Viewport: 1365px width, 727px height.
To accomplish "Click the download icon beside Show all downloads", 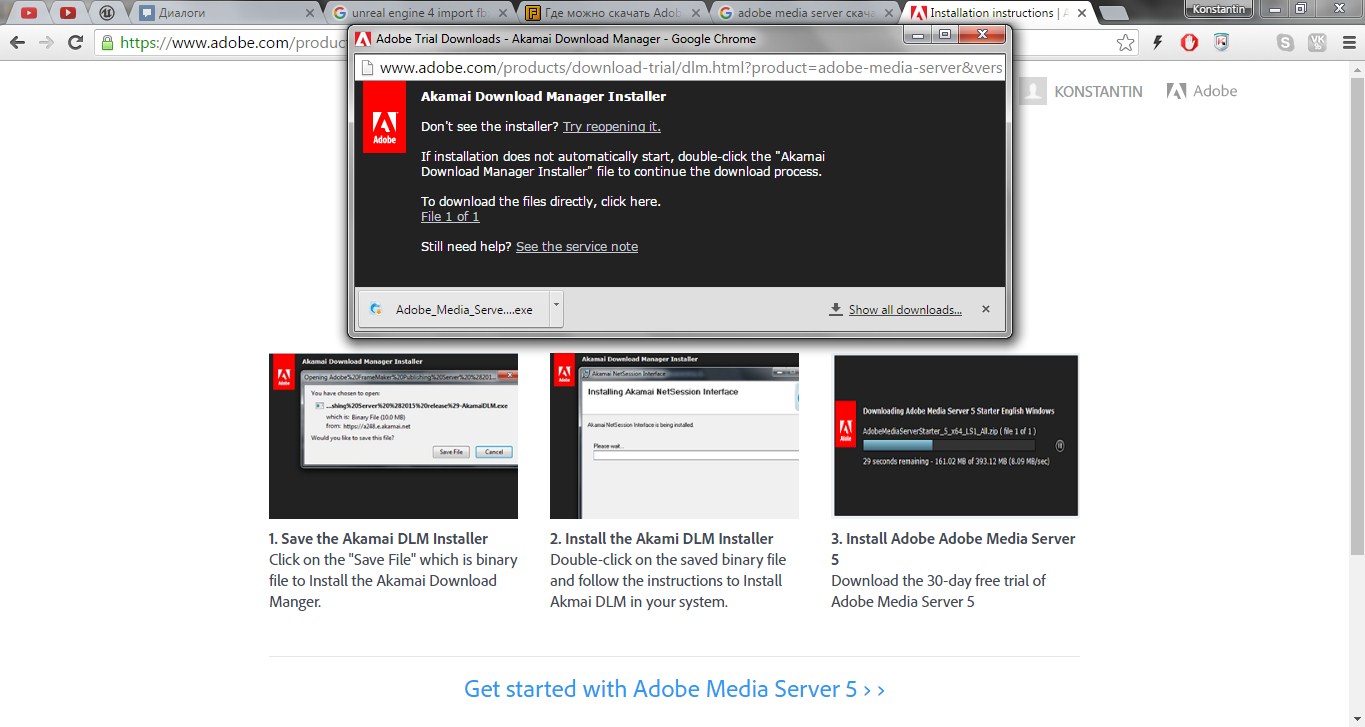I will [836, 310].
